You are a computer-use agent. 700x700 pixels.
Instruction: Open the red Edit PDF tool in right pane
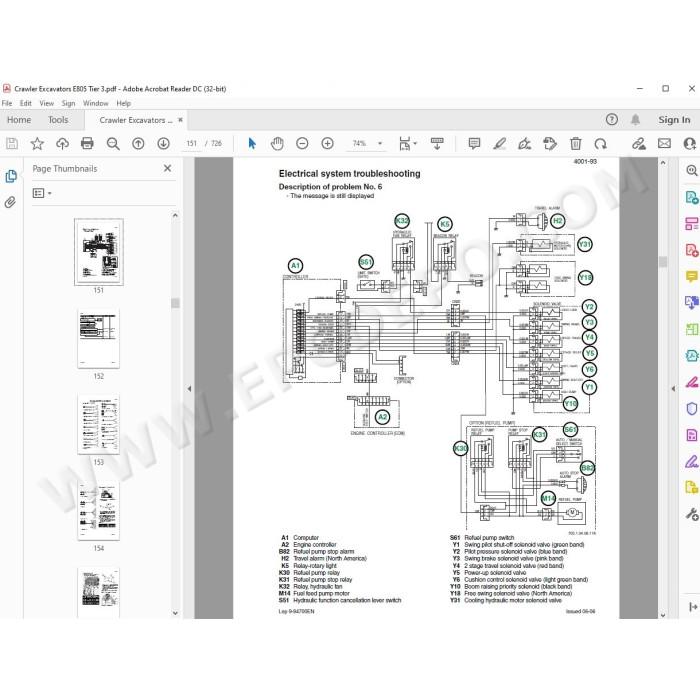pos(692,223)
